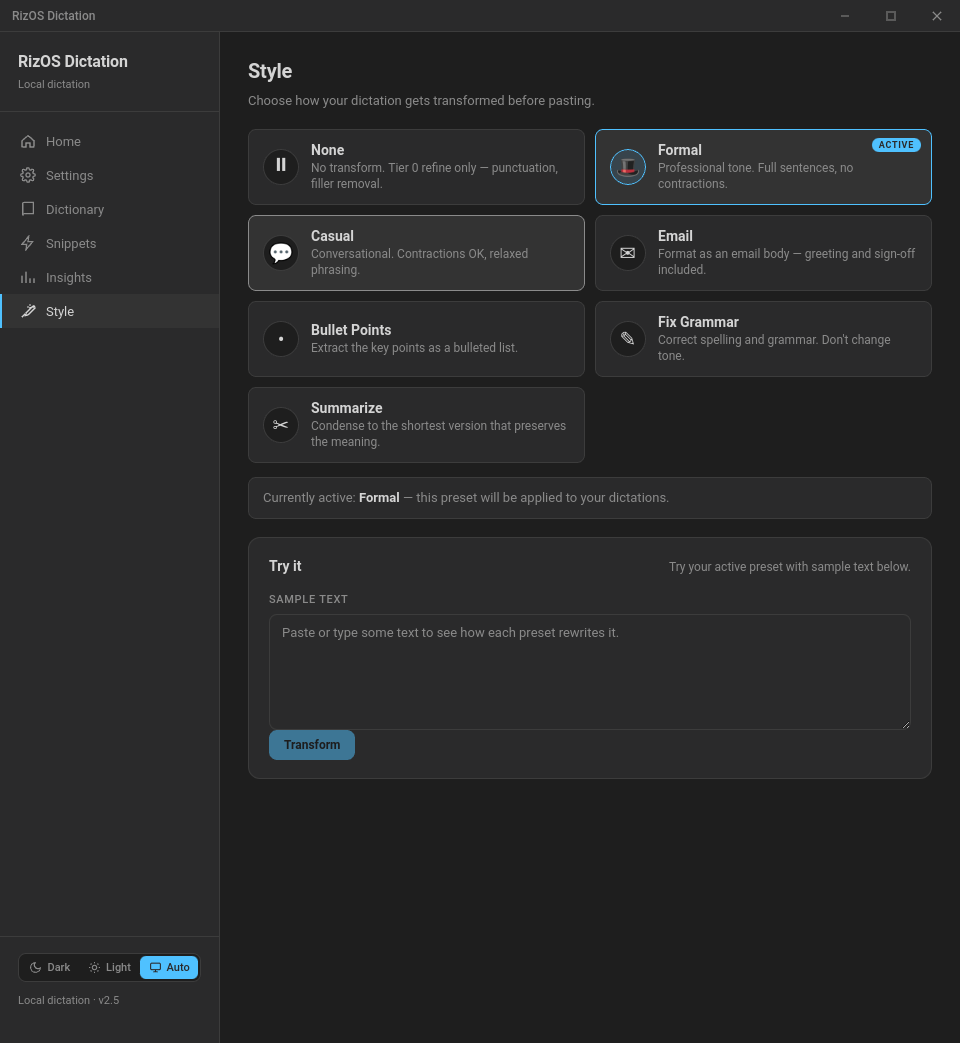Click the moon icon for Dark theme
The height and width of the screenshot is (1043, 960).
click(x=36, y=967)
